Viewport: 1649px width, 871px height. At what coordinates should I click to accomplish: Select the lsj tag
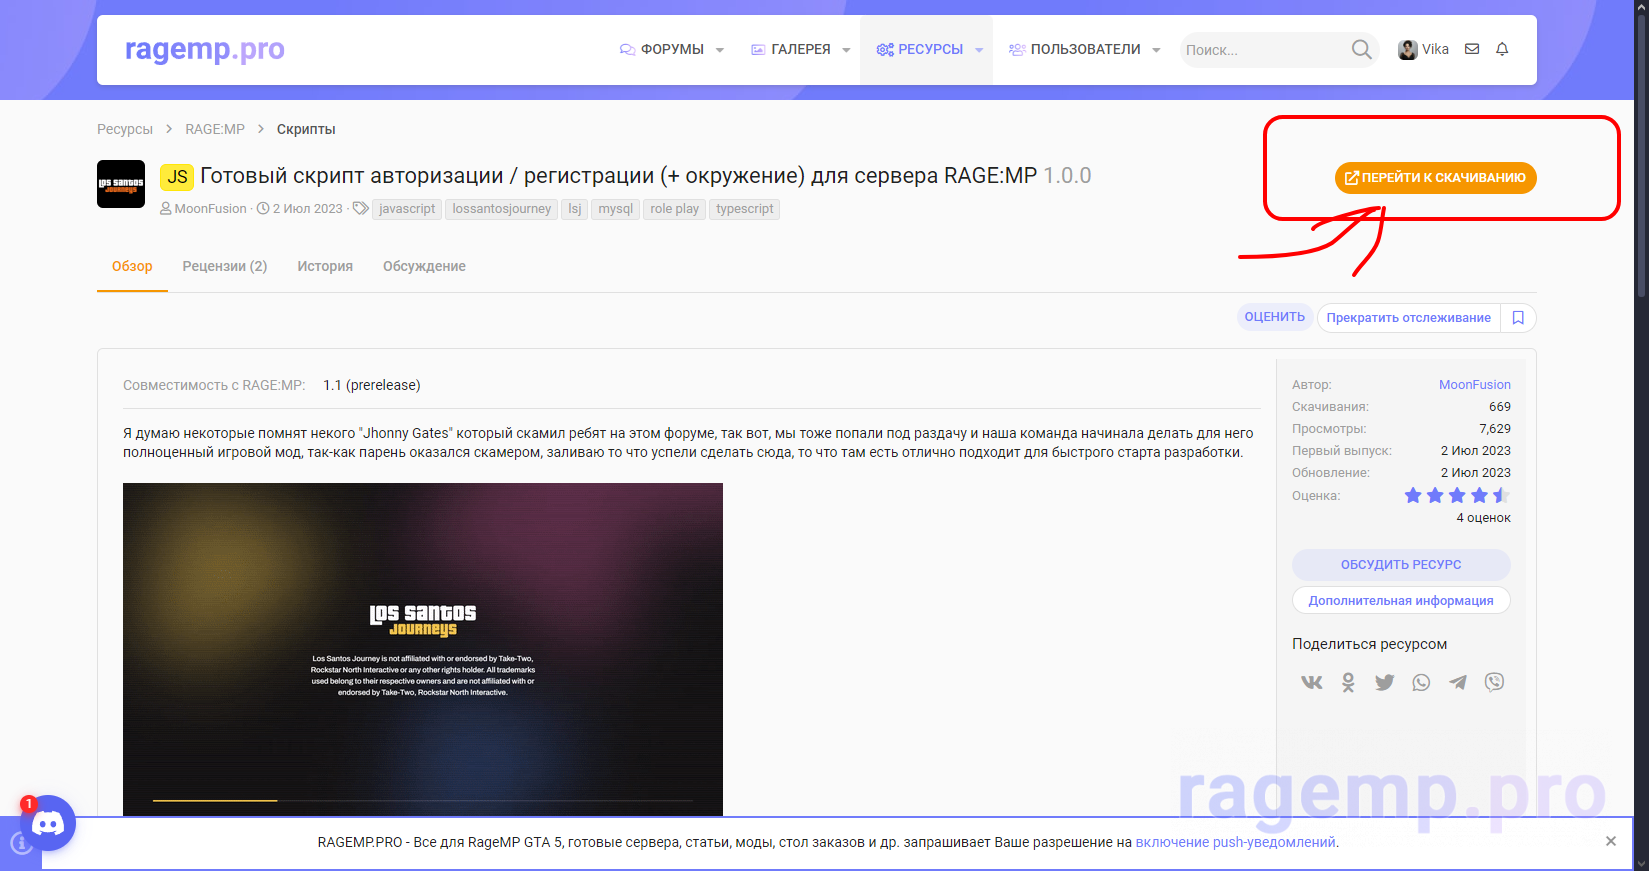click(x=575, y=209)
